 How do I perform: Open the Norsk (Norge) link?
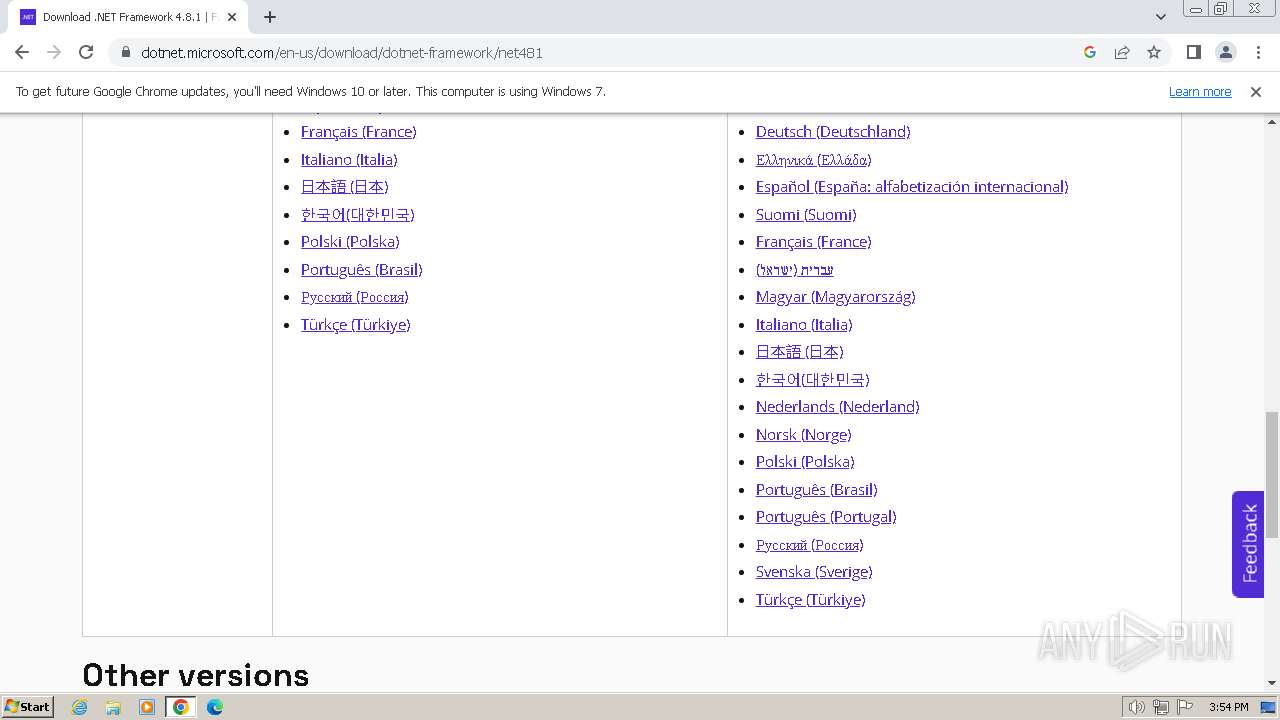(803, 434)
